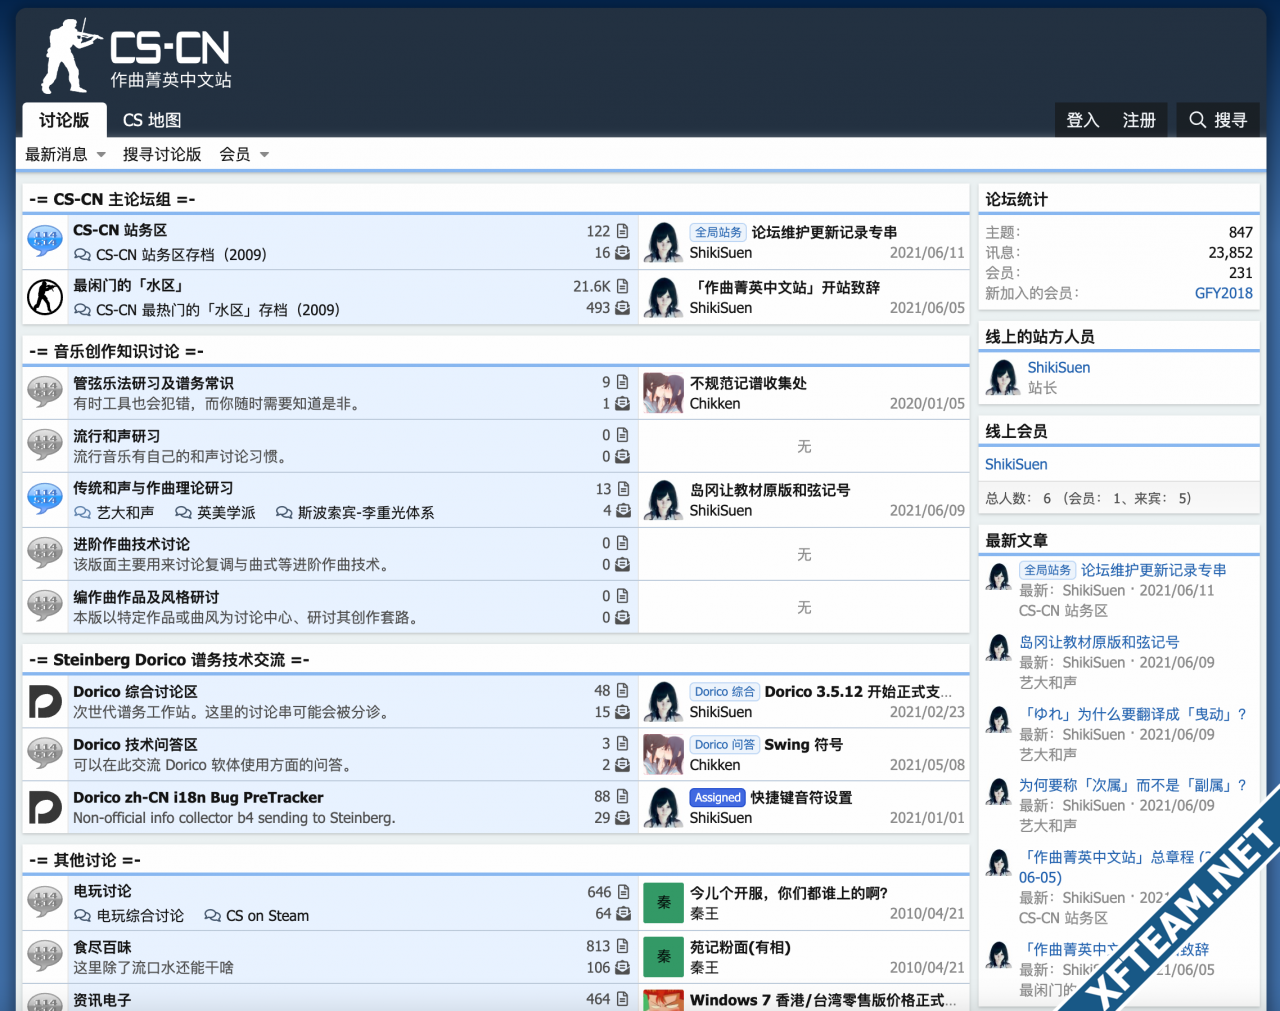Open the 讨论版 tab

click(64, 120)
